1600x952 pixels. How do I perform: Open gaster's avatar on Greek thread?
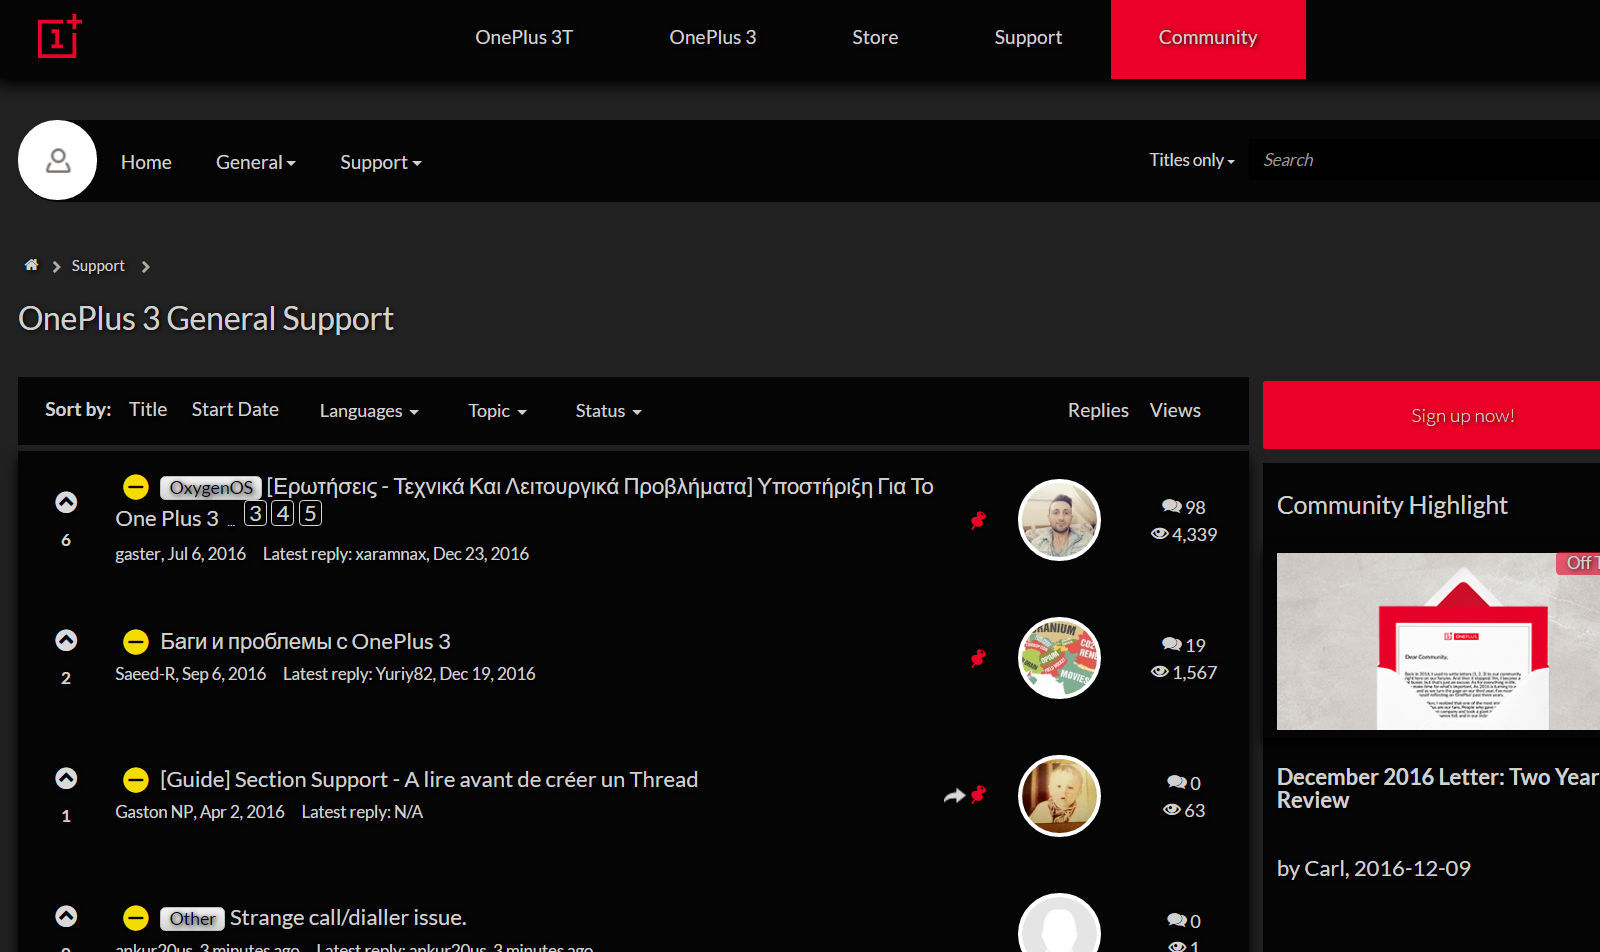pyautogui.click(x=1059, y=520)
